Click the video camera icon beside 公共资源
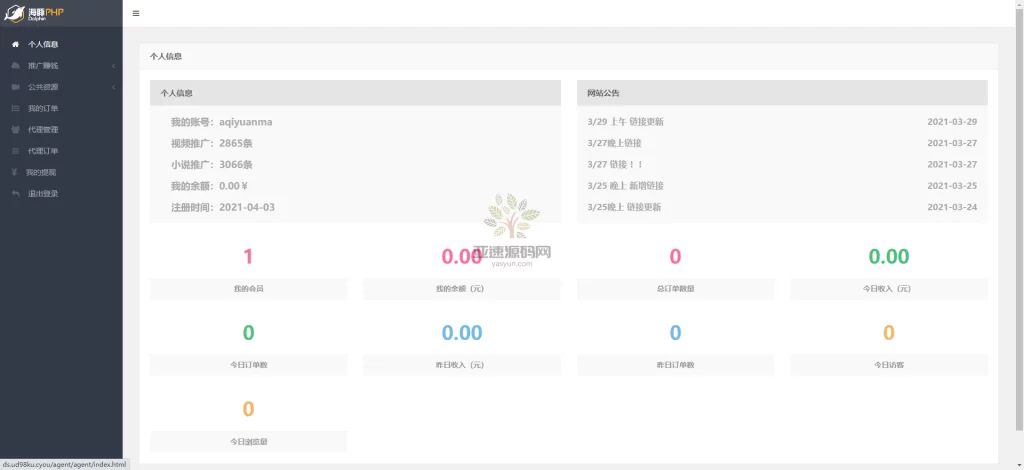This screenshot has width=1024, height=470. [15, 87]
